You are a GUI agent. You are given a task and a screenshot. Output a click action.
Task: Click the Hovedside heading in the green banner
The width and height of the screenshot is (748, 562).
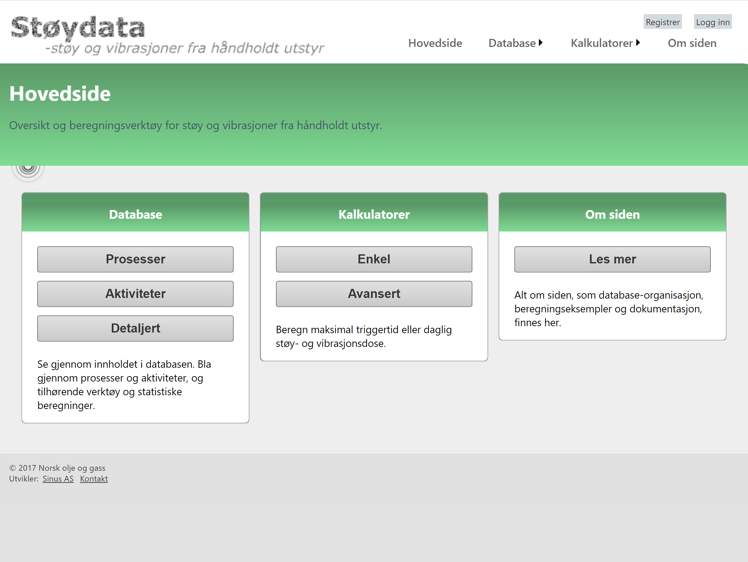tap(60, 94)
